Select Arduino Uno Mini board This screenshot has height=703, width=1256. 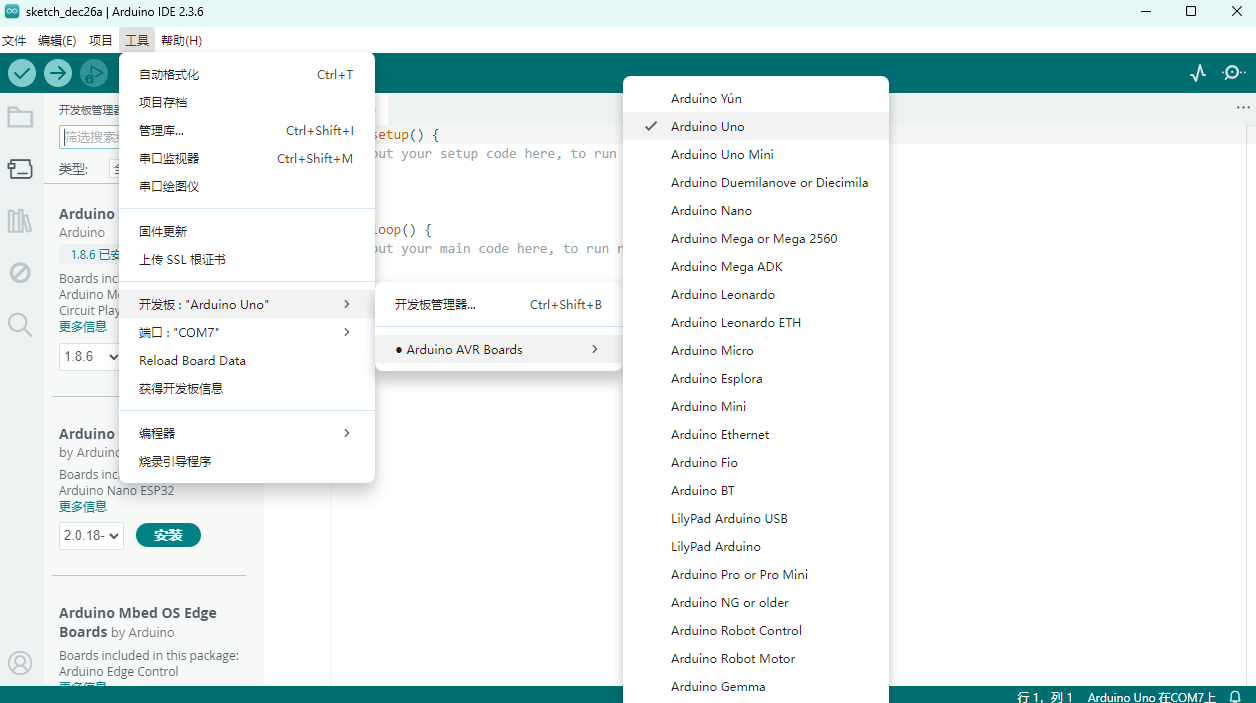(756, 154)
